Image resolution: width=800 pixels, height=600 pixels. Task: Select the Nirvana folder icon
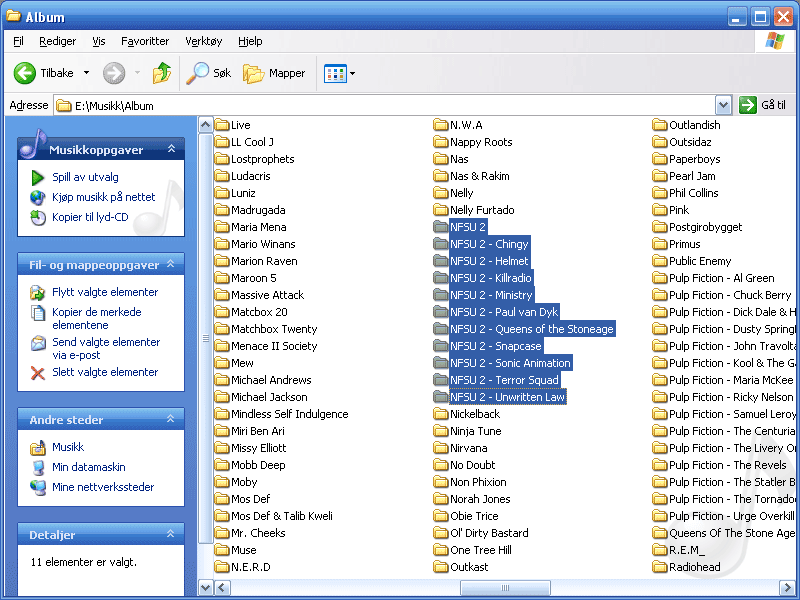441,448
